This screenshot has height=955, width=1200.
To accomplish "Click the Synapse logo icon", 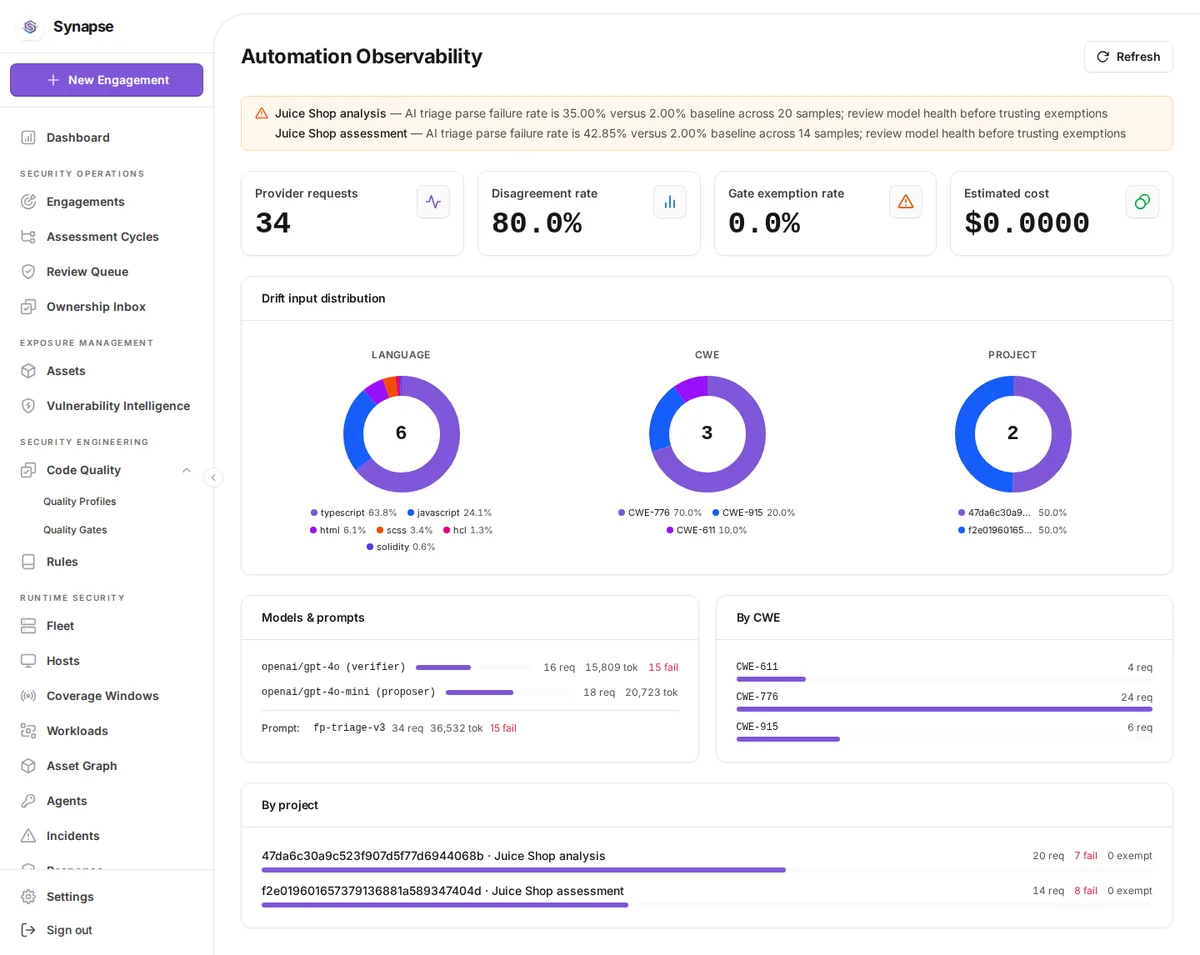I will (x=30, y=27).
